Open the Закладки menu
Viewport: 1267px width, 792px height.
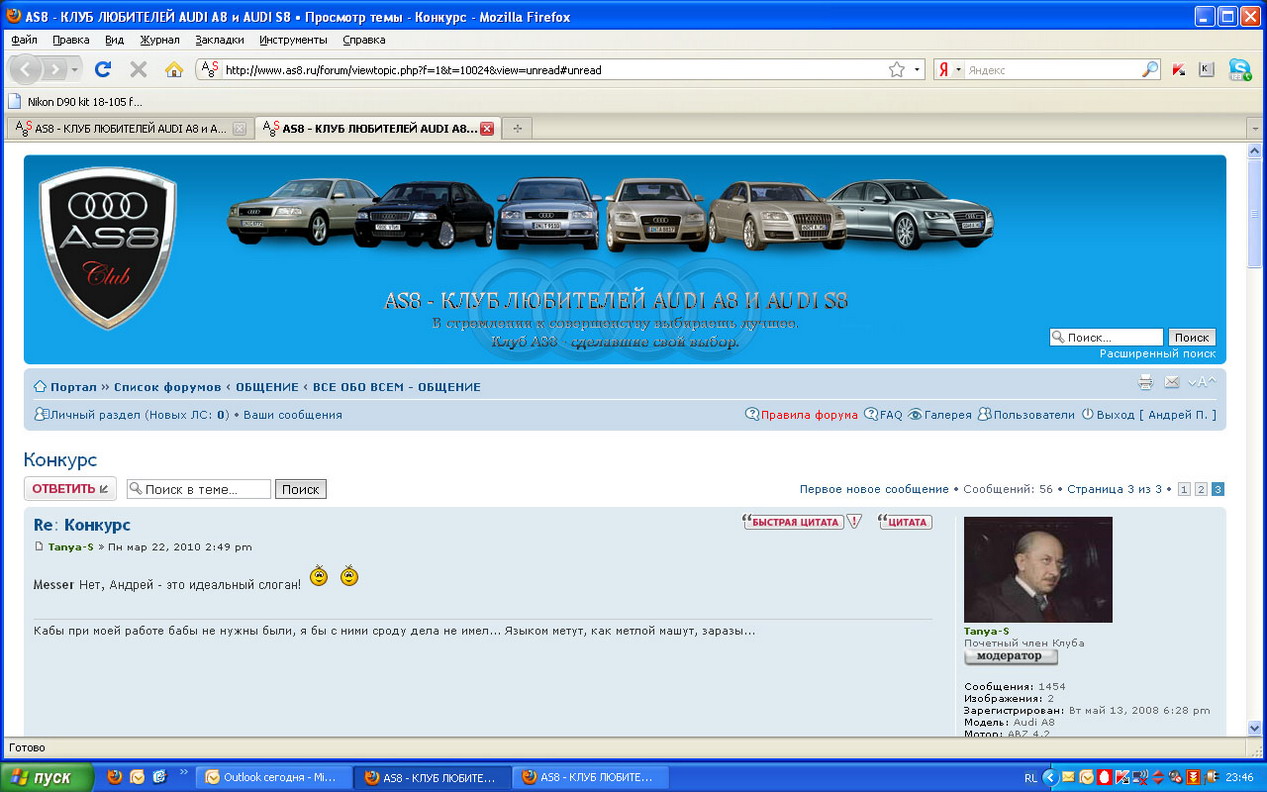coord(219,40)
